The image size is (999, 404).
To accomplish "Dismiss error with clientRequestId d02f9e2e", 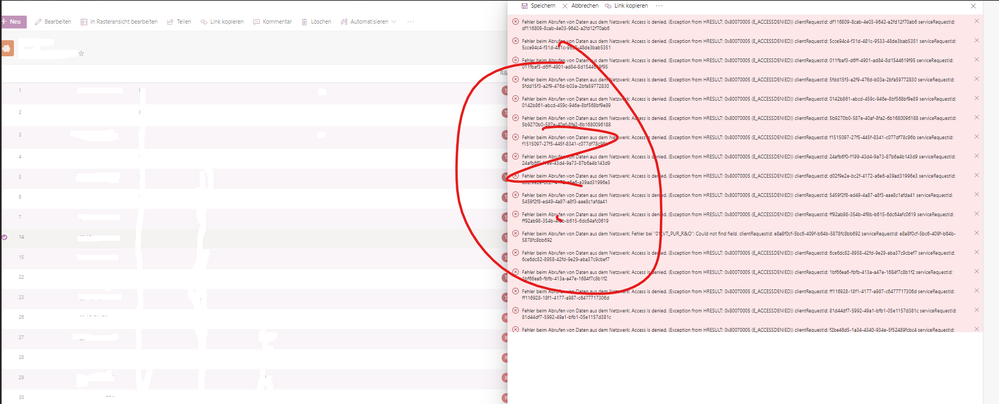I will pyautogui.click(x=977, y=175).
